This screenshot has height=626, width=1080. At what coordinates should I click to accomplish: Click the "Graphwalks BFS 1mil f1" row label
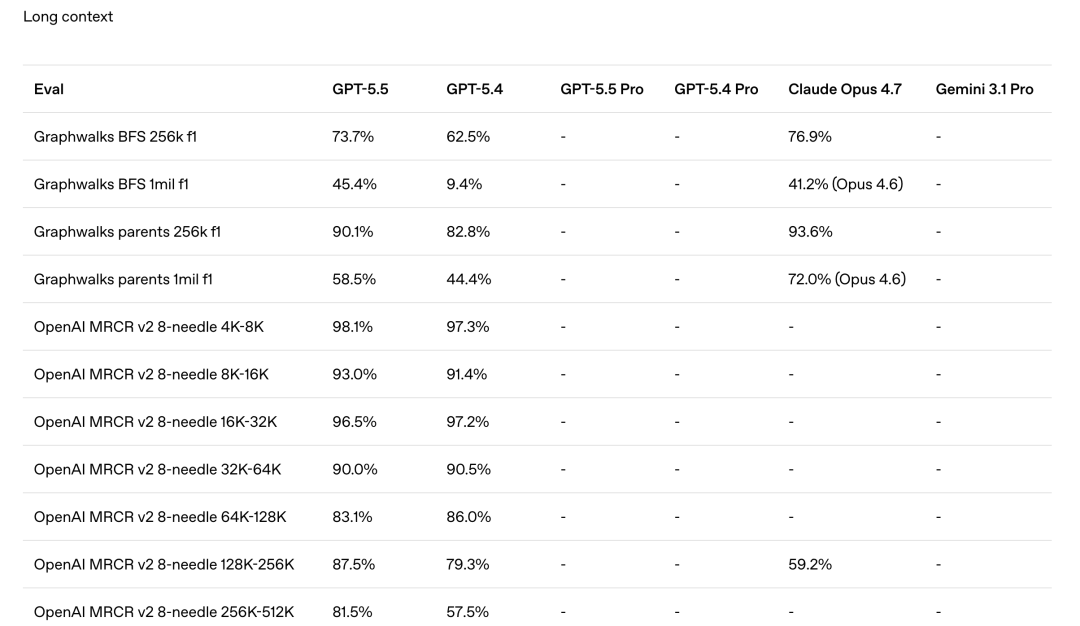[x=113, y=184]
